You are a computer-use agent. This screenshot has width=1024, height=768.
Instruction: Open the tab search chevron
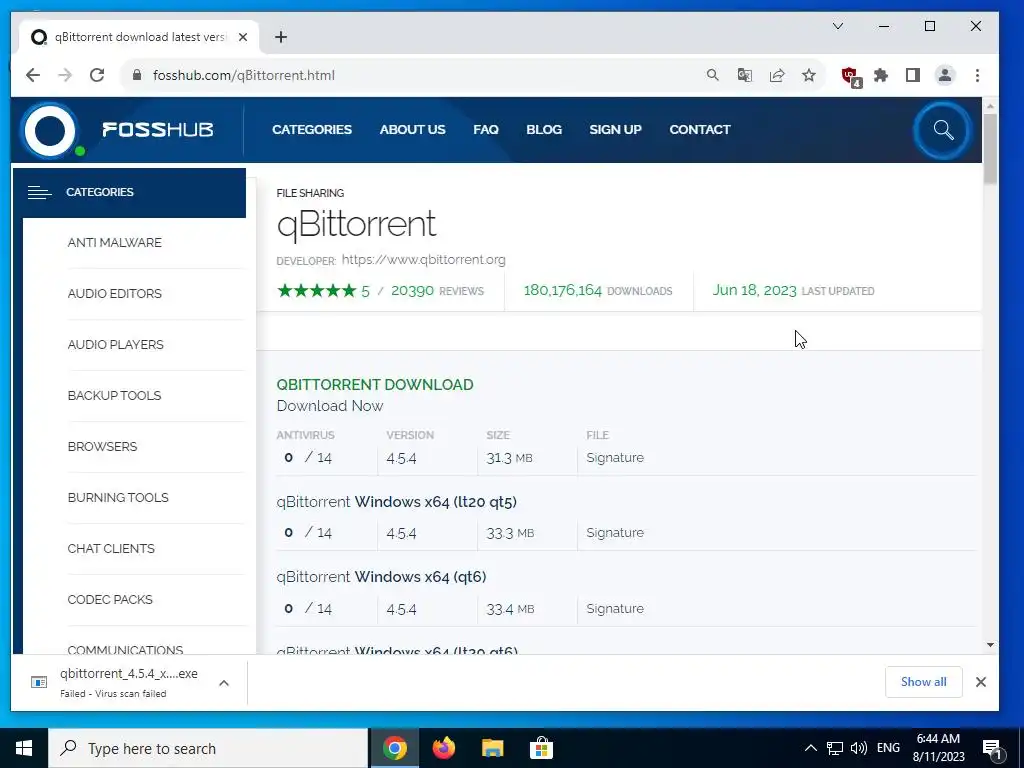point(838,26)
